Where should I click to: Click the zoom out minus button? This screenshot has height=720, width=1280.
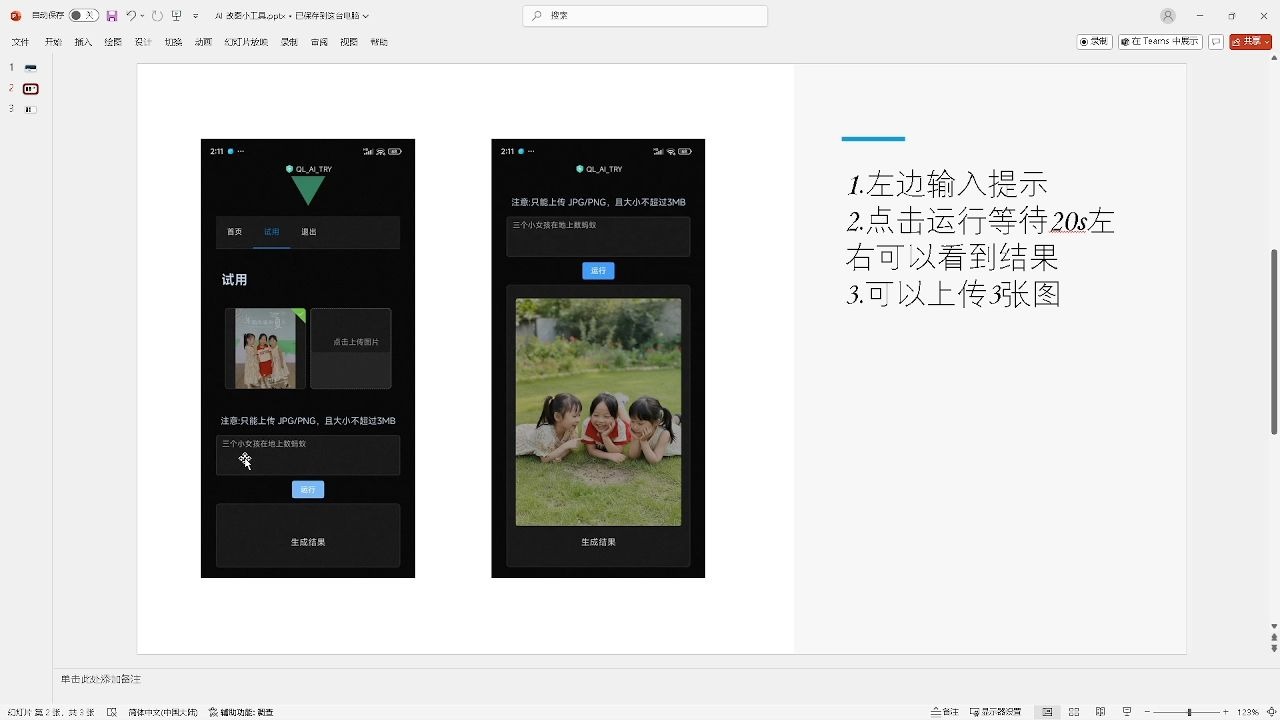click(1148, 712)
